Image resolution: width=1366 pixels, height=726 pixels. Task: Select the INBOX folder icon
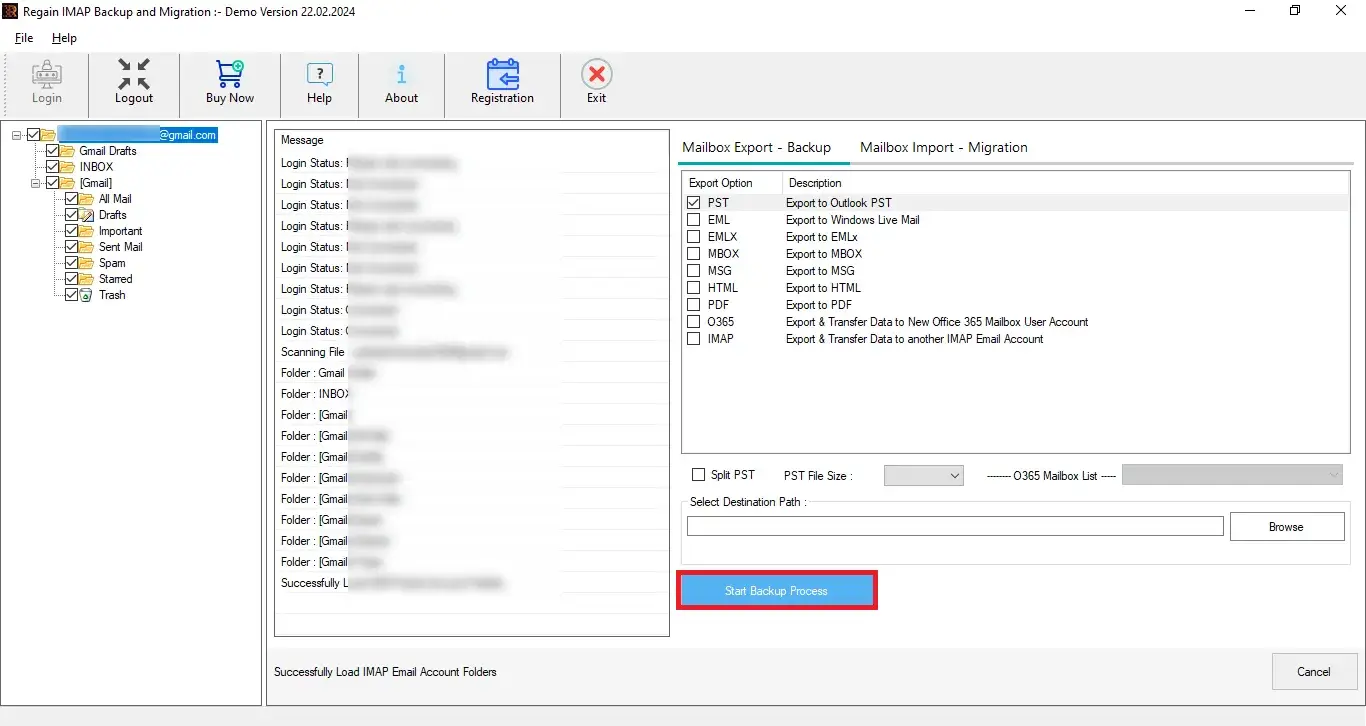pos(68,167)
